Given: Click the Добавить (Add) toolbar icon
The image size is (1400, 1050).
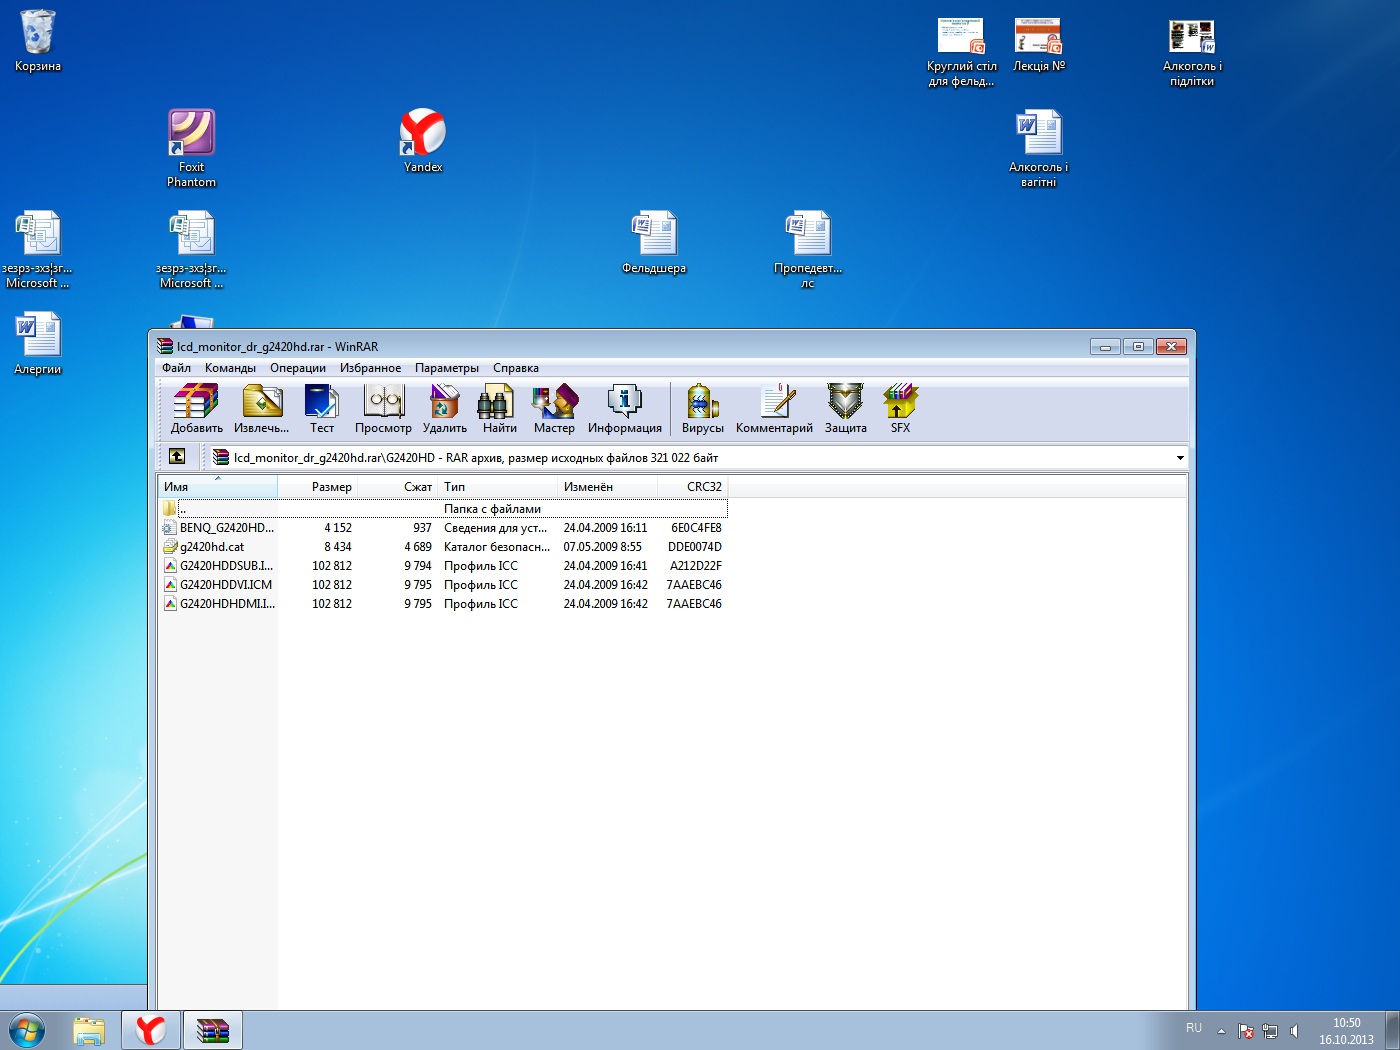Looking at the screenshot, I should click(x=196, y=409).
